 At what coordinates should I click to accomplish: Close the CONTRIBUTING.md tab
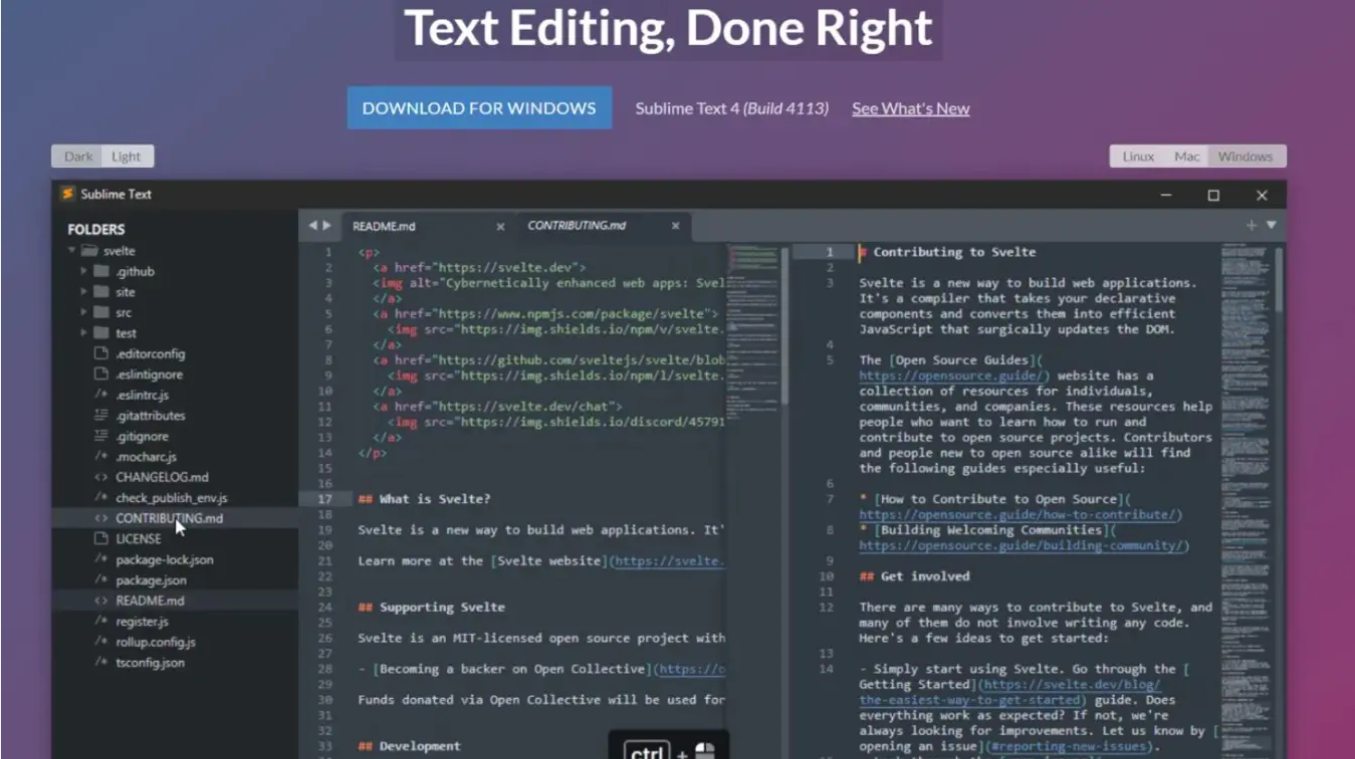coord(675,227)
